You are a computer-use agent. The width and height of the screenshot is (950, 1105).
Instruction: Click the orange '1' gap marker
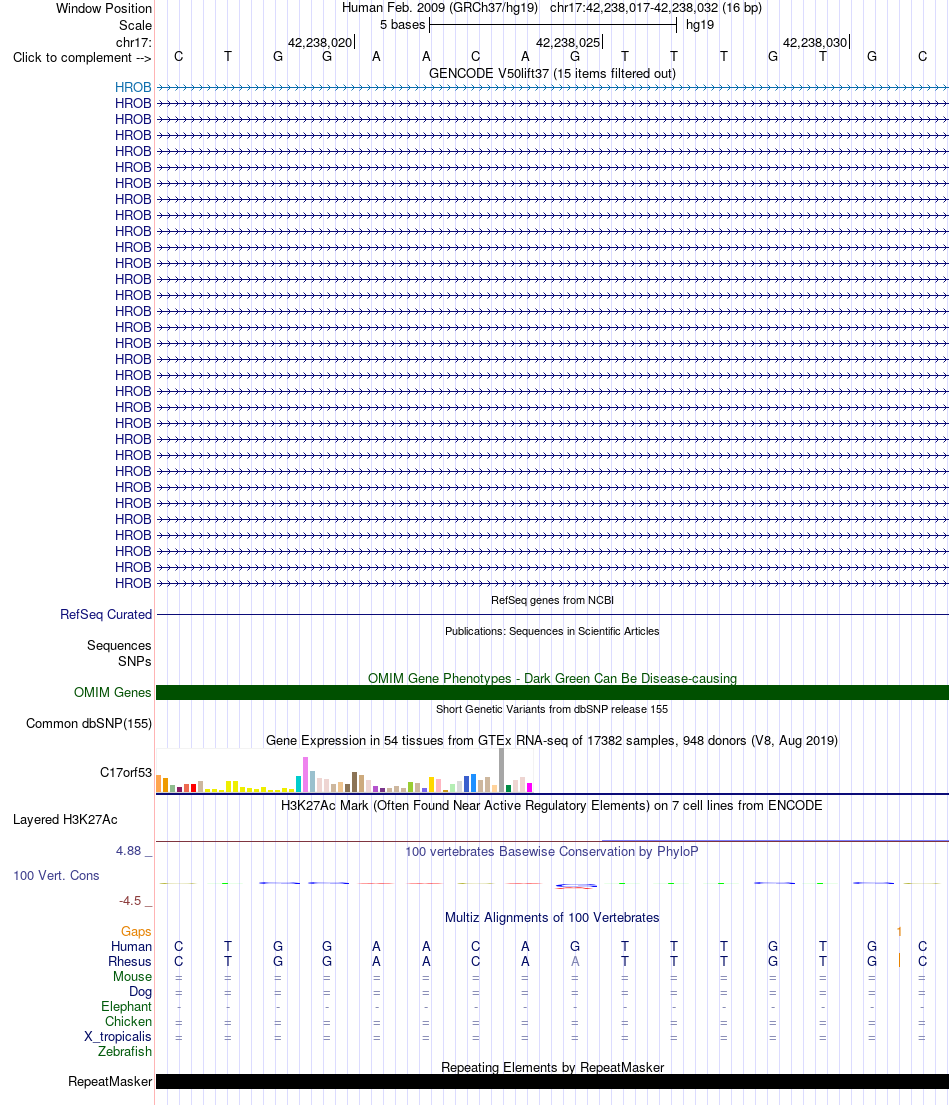[x=899, y=932]
